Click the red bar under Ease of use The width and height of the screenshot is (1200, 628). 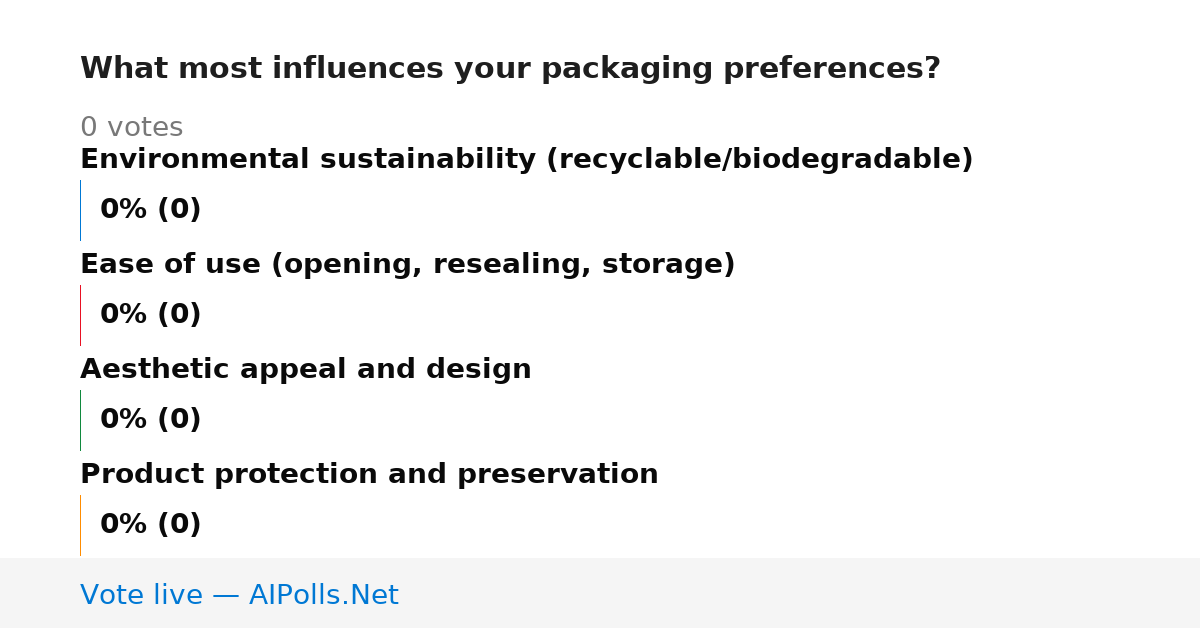pos(80,315)
